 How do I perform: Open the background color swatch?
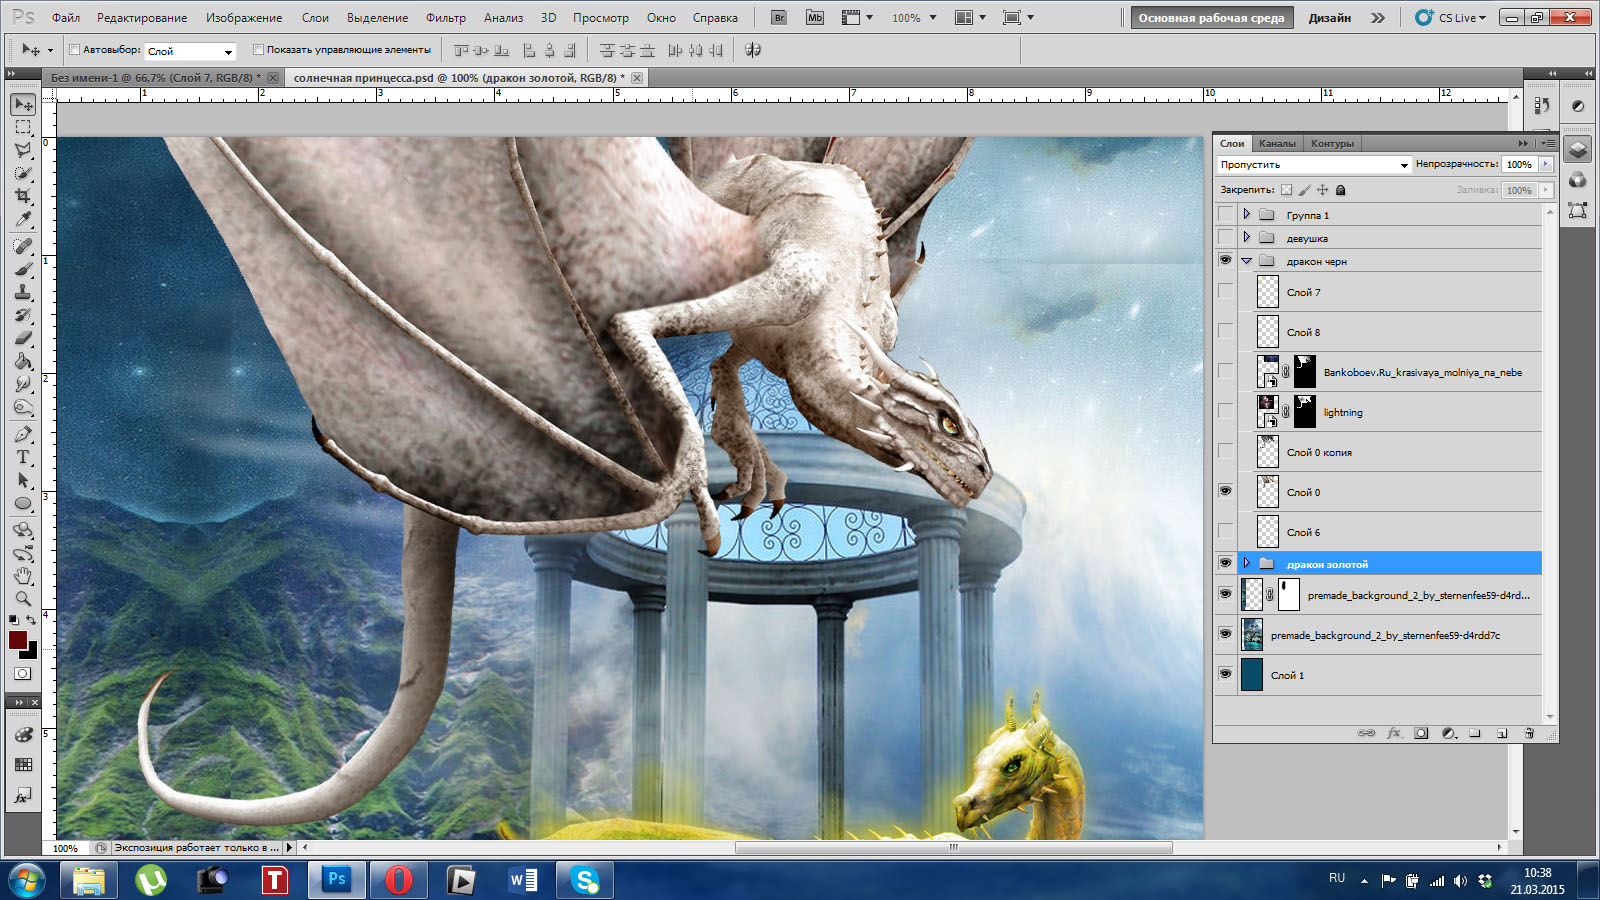31,652
